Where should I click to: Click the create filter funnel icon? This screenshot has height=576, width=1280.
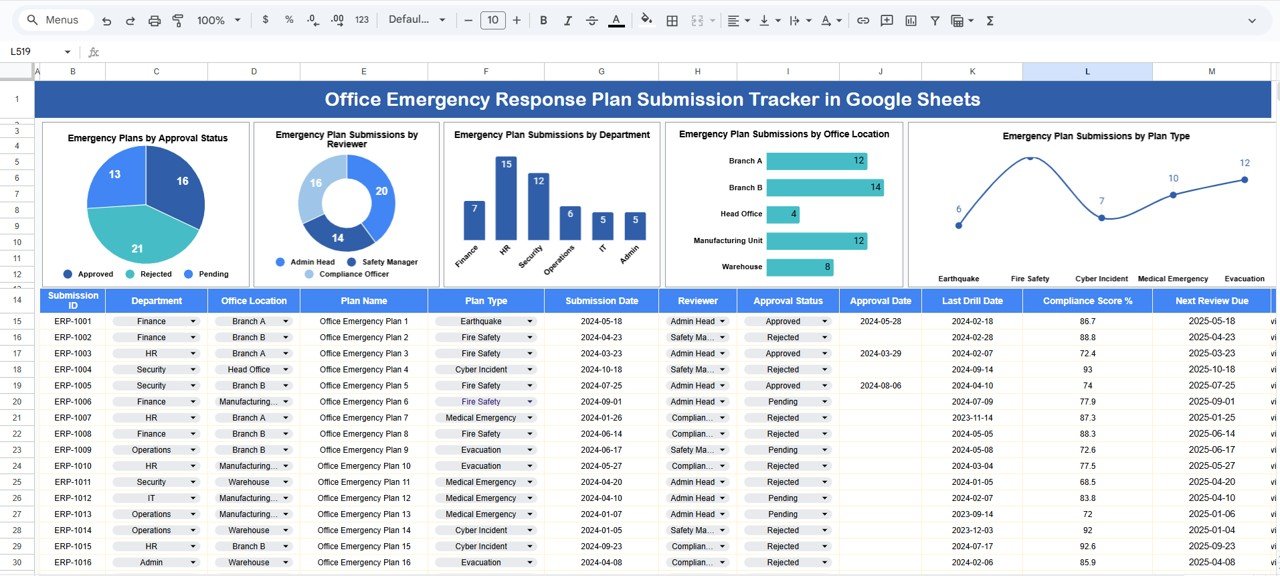click(935, 20)
